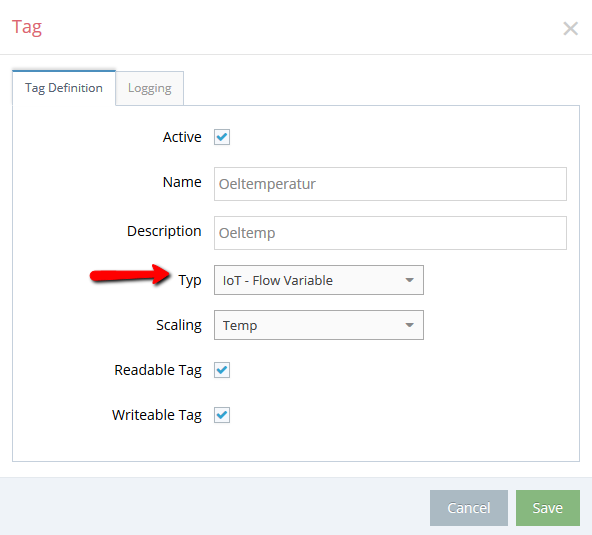This screenshot has width=592, height=535.
Task: Click the Tag dialog title
Action: click(27, 28)
